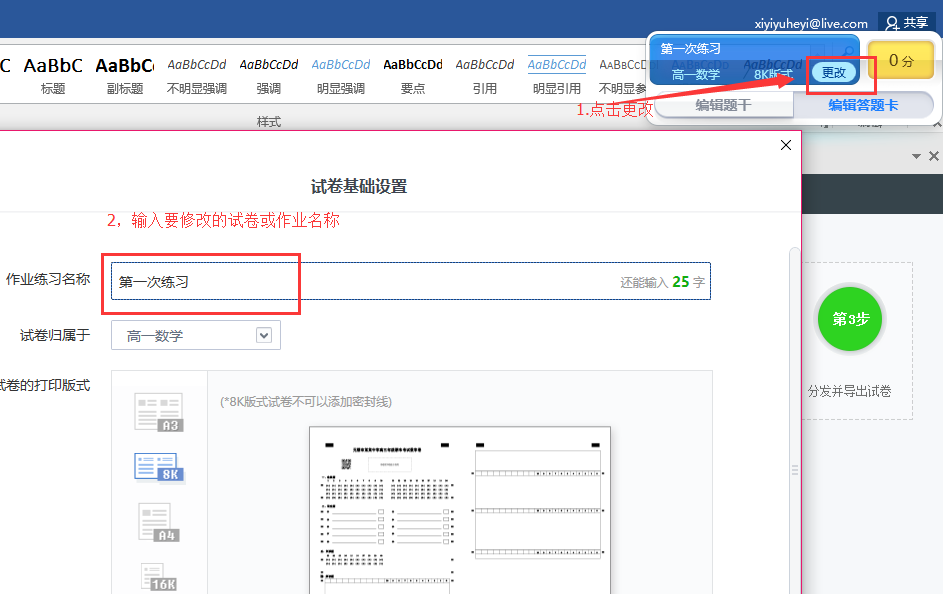Switch to the 编辑题干 tab
943x594 pixels.
(723, 105)
